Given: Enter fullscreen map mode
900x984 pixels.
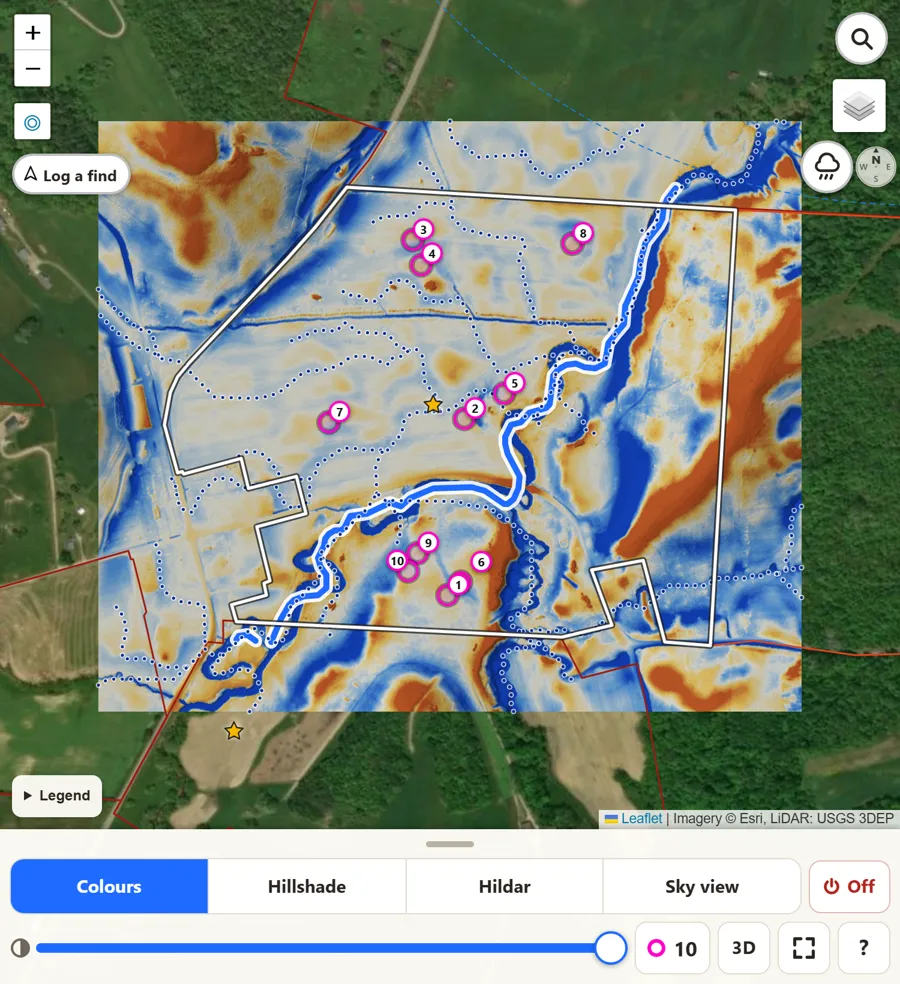Looking at the screenshot, I should click(x=803, y=948).
